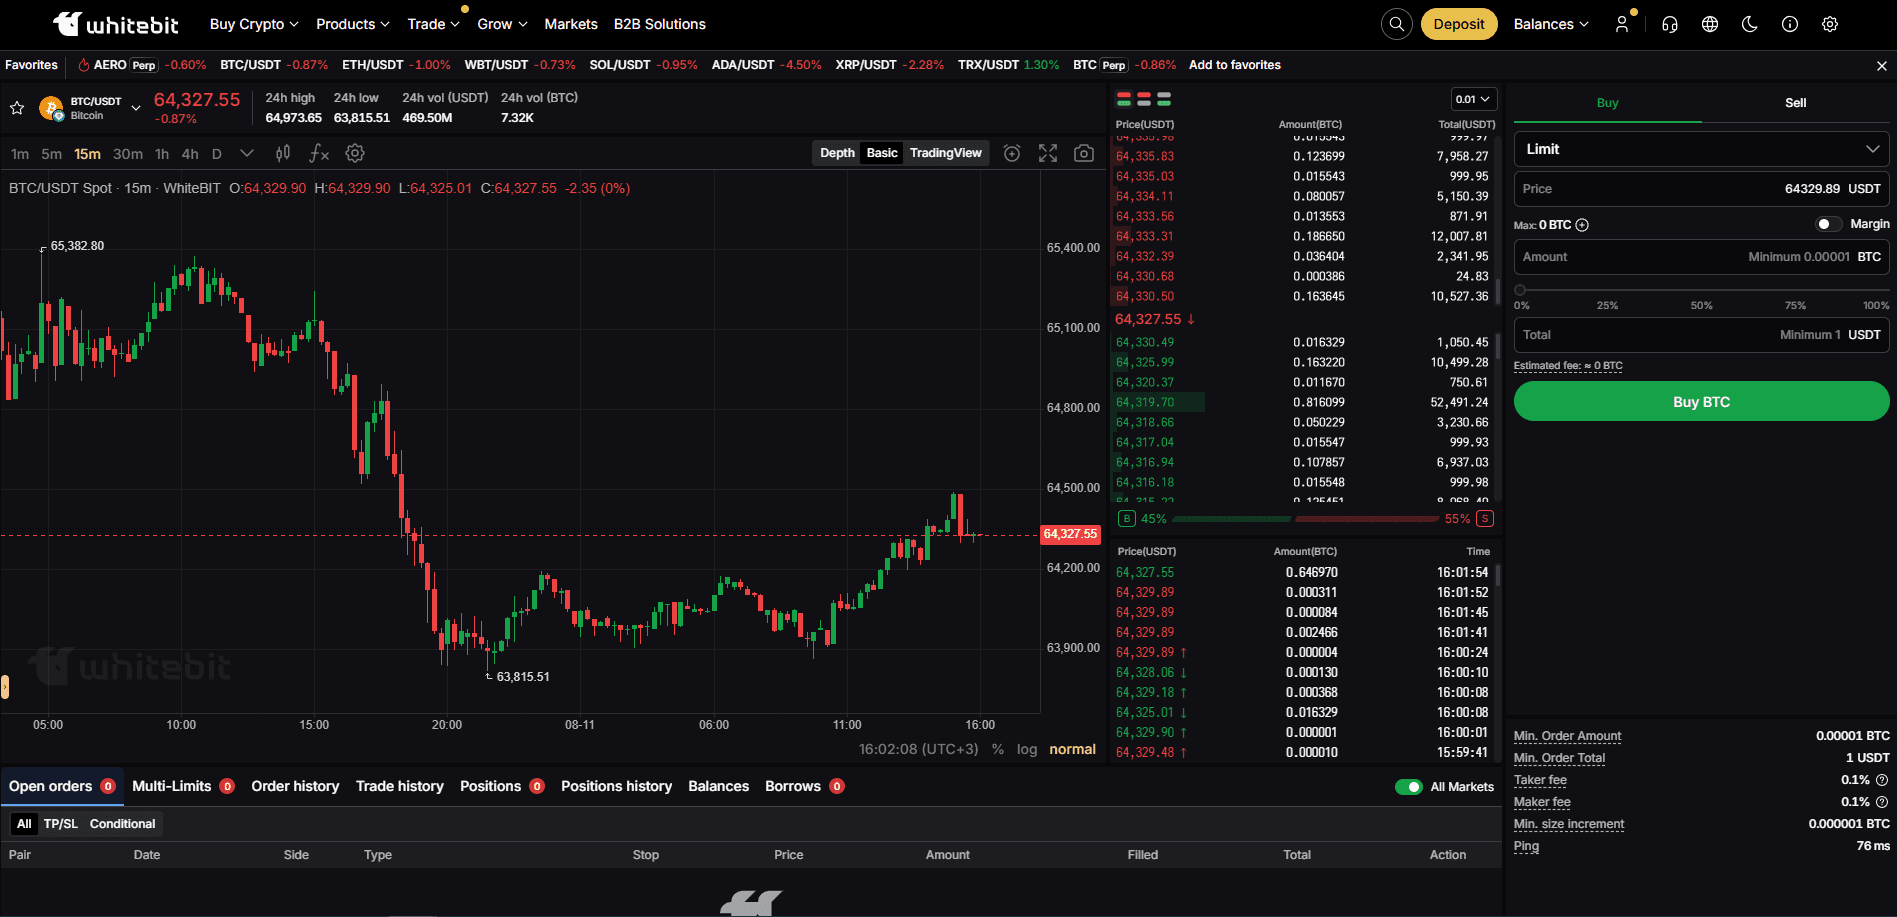The image size is (1897, 917).
Task: Filter open orders by Conditional
Action: 122,824
